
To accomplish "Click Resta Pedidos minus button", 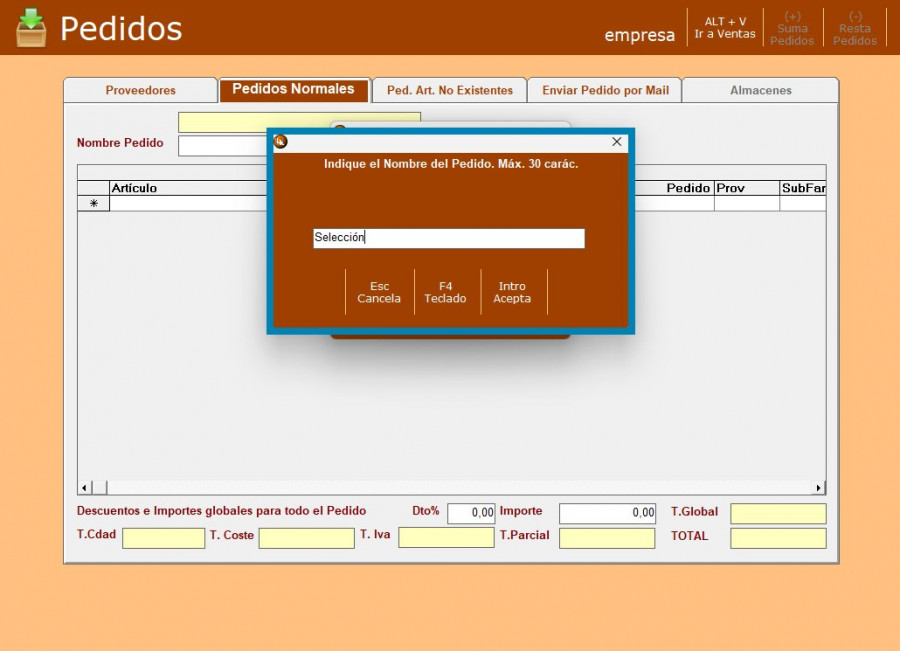I will (855, 28).
